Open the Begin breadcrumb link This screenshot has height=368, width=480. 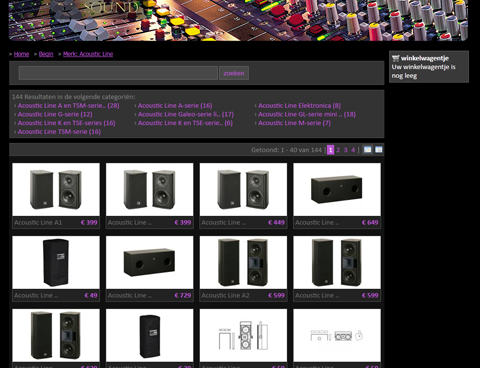[x=46, y=54]
